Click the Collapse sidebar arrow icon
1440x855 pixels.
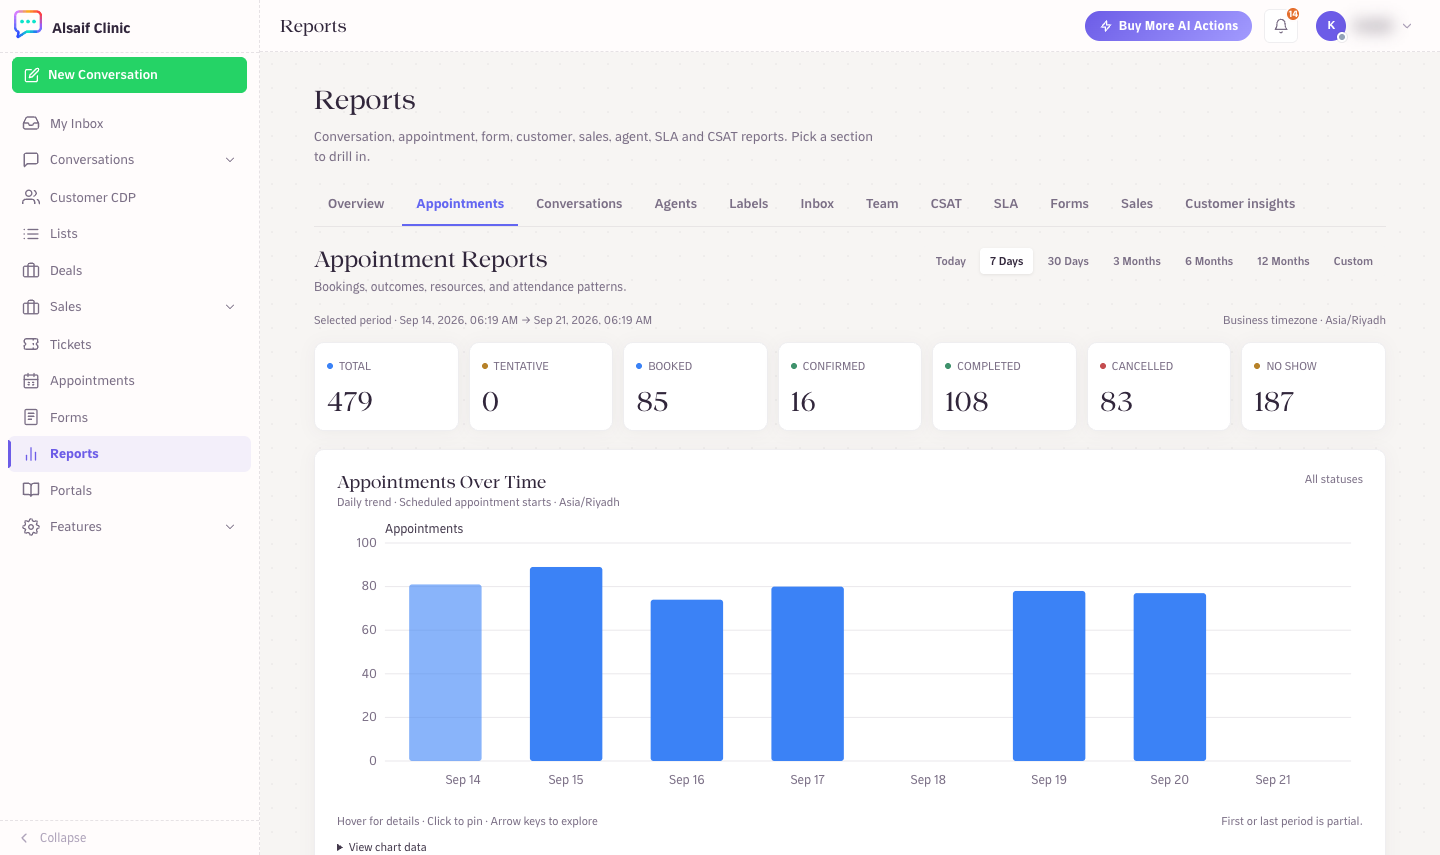pyautogui.click(x=24, y=838)
